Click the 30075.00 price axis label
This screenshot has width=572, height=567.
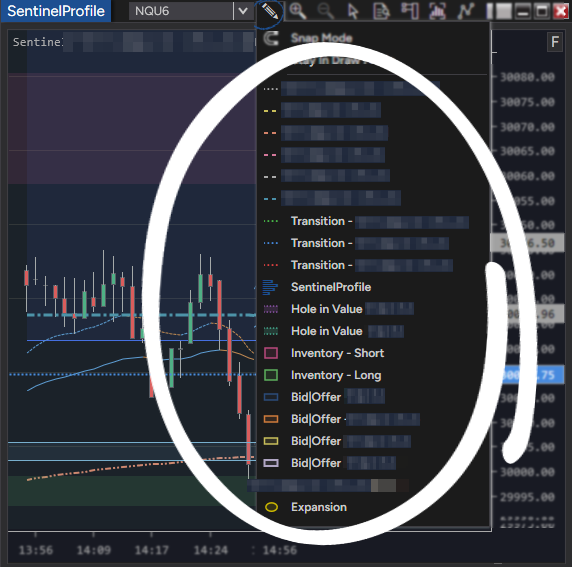tap(527, 102)
